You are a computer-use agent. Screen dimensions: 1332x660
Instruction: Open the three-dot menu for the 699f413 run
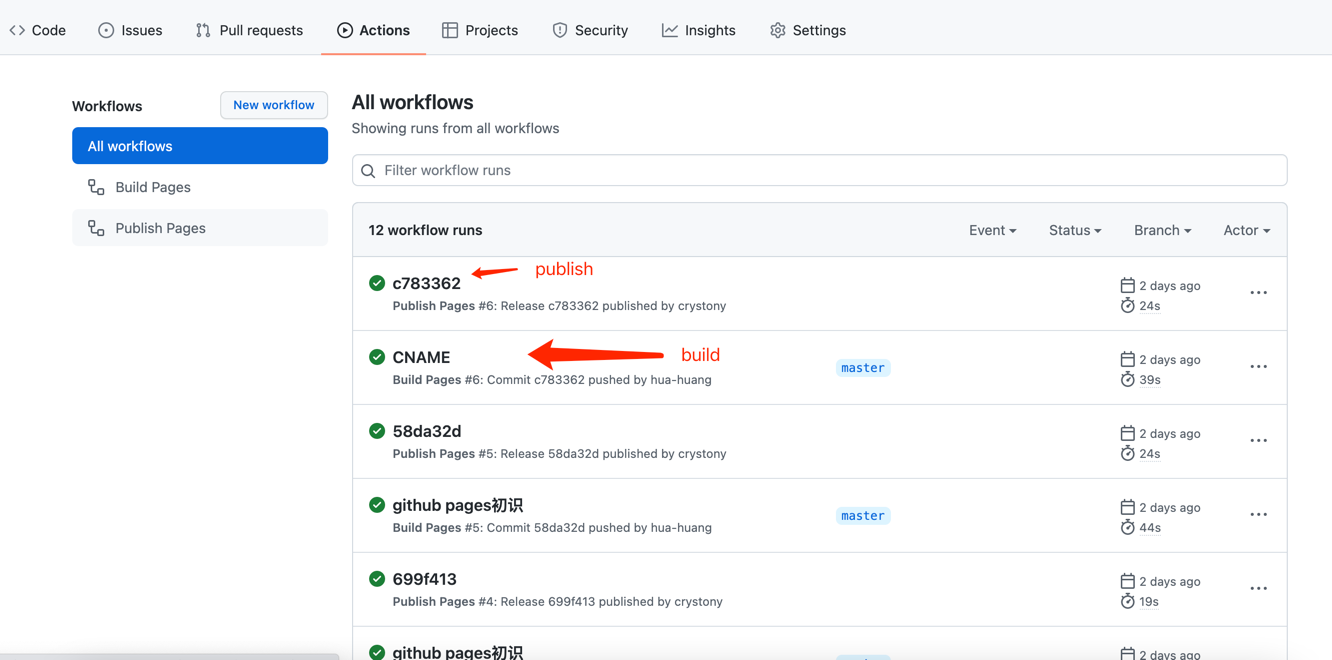pyautogui.click(x=1258, y=589)
